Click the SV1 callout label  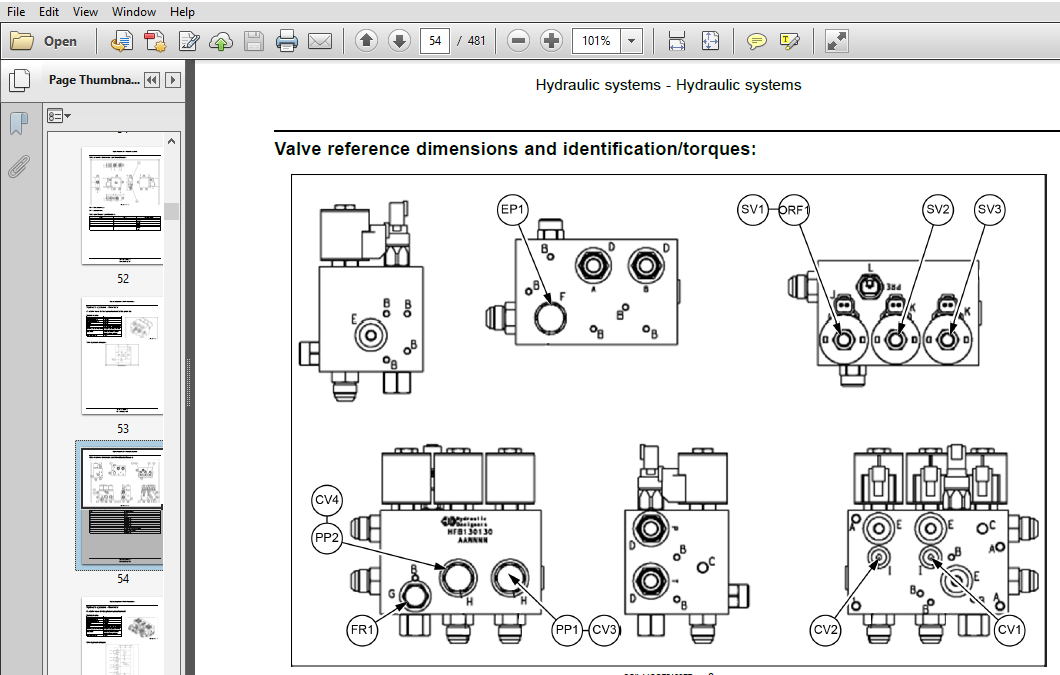pyautogui.click(x=752, y=210)
